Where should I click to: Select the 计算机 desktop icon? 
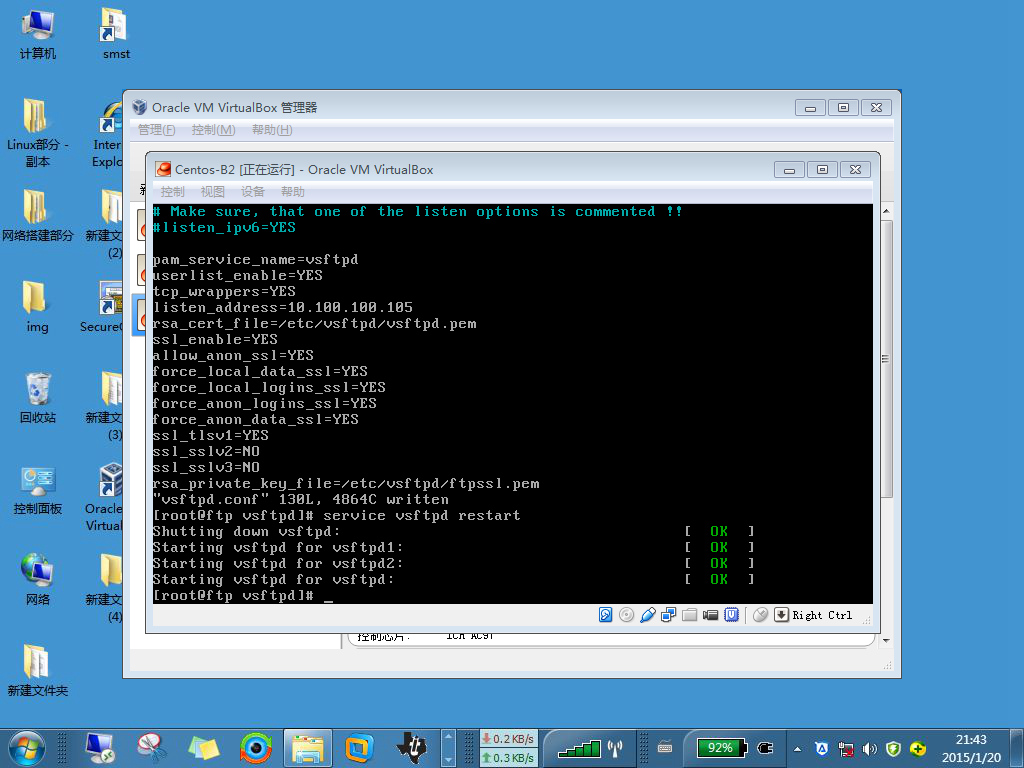pos(38,34)
